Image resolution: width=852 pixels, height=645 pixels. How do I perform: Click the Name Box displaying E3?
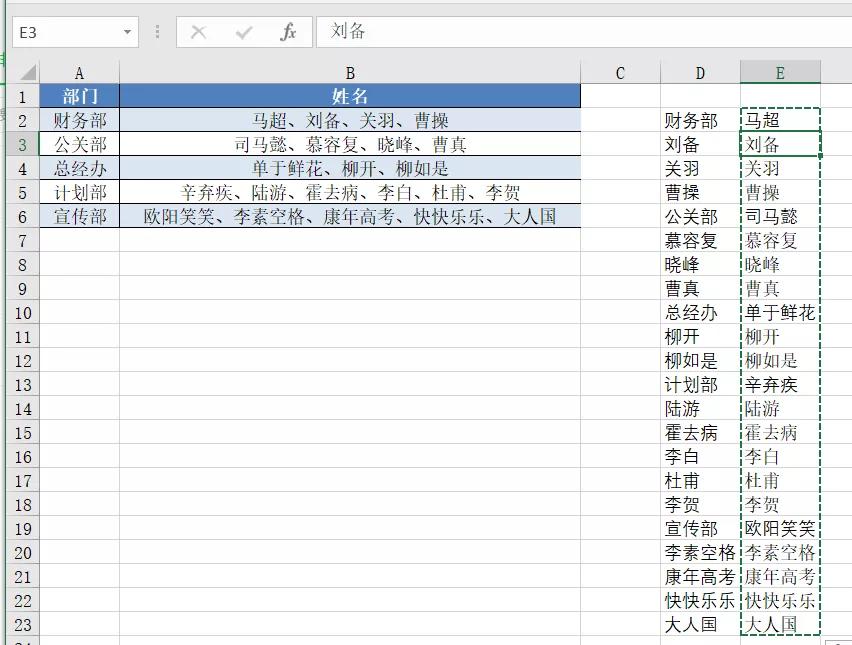60,31
